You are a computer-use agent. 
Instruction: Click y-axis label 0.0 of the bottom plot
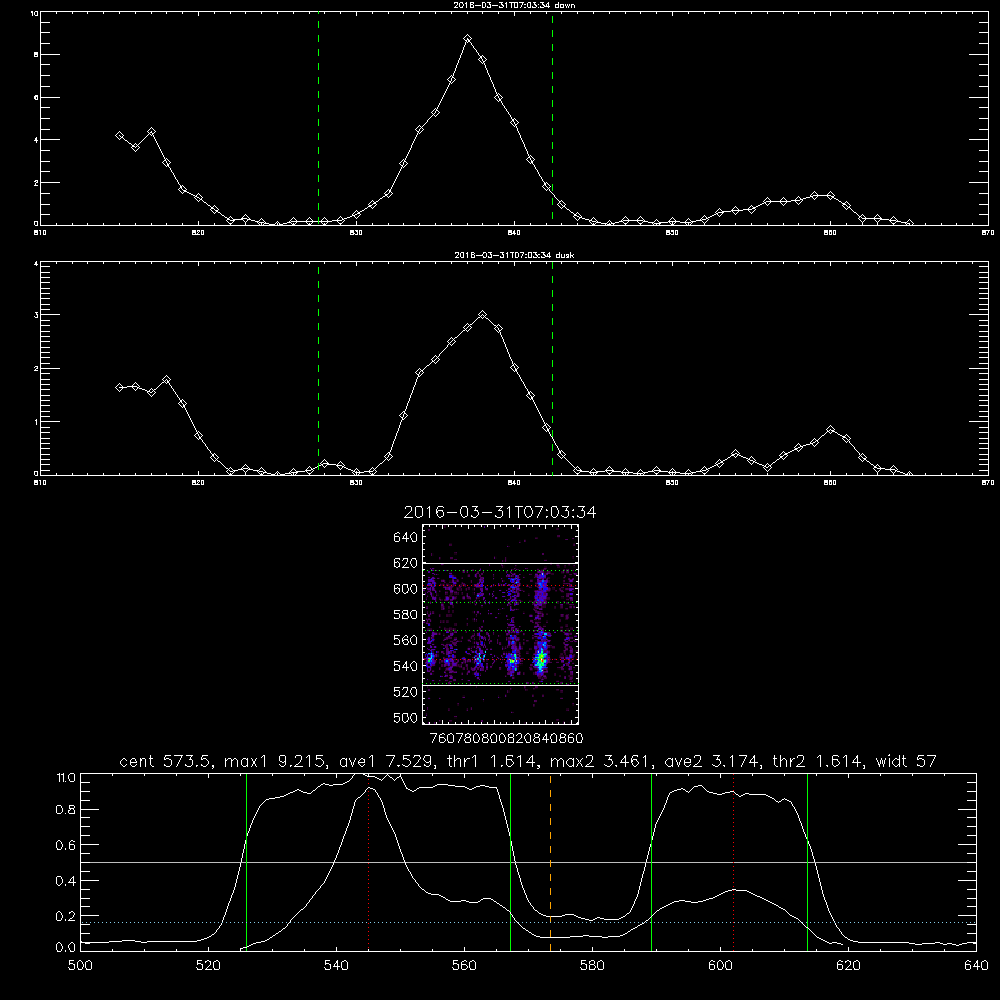click(x=66, y=948)
